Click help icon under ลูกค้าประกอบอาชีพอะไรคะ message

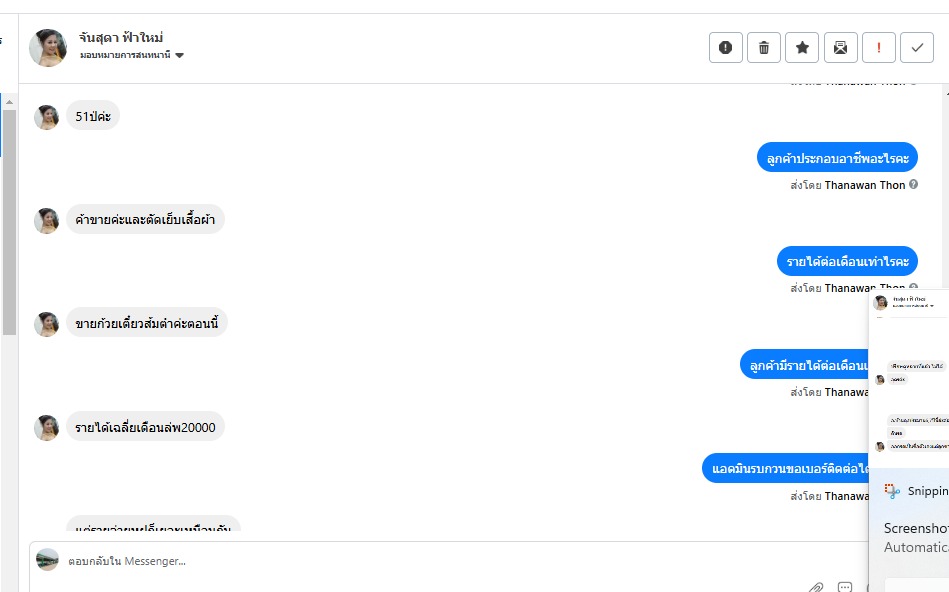click(913, 185)
